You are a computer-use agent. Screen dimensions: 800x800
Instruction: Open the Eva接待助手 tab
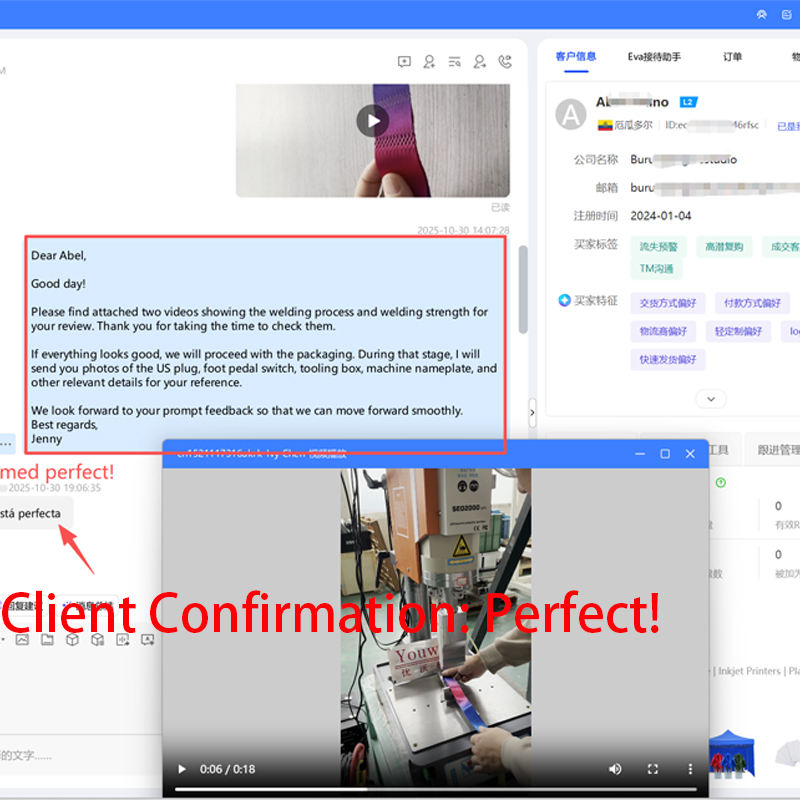pyautogui.click(x=654, y=57)
